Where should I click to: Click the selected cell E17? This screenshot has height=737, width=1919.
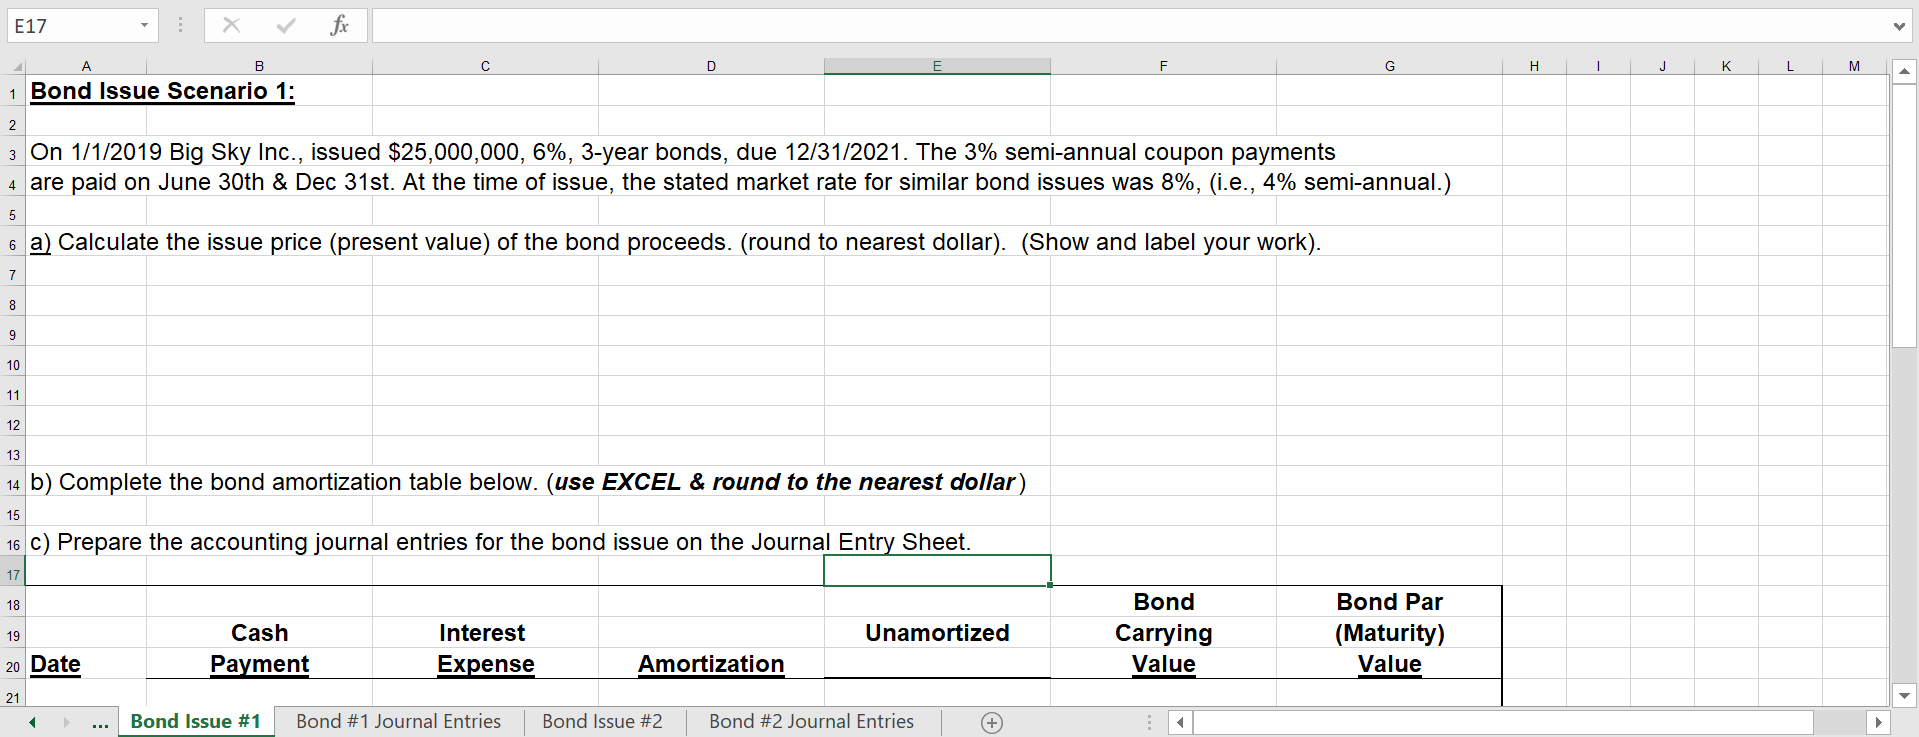(937, 571)
